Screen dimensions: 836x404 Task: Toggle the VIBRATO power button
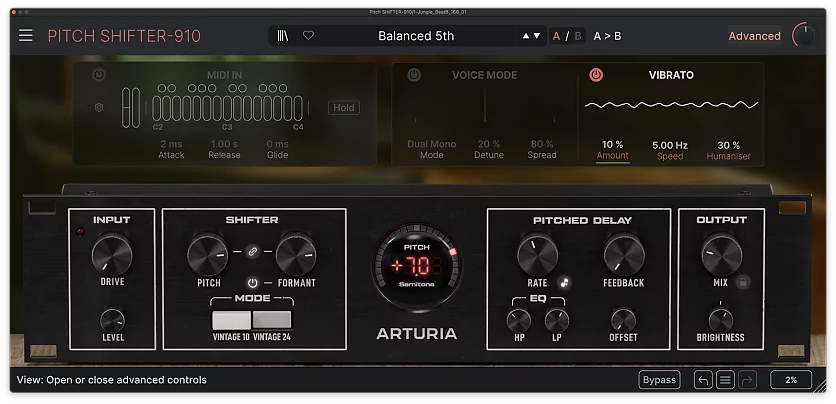point(596,75)
